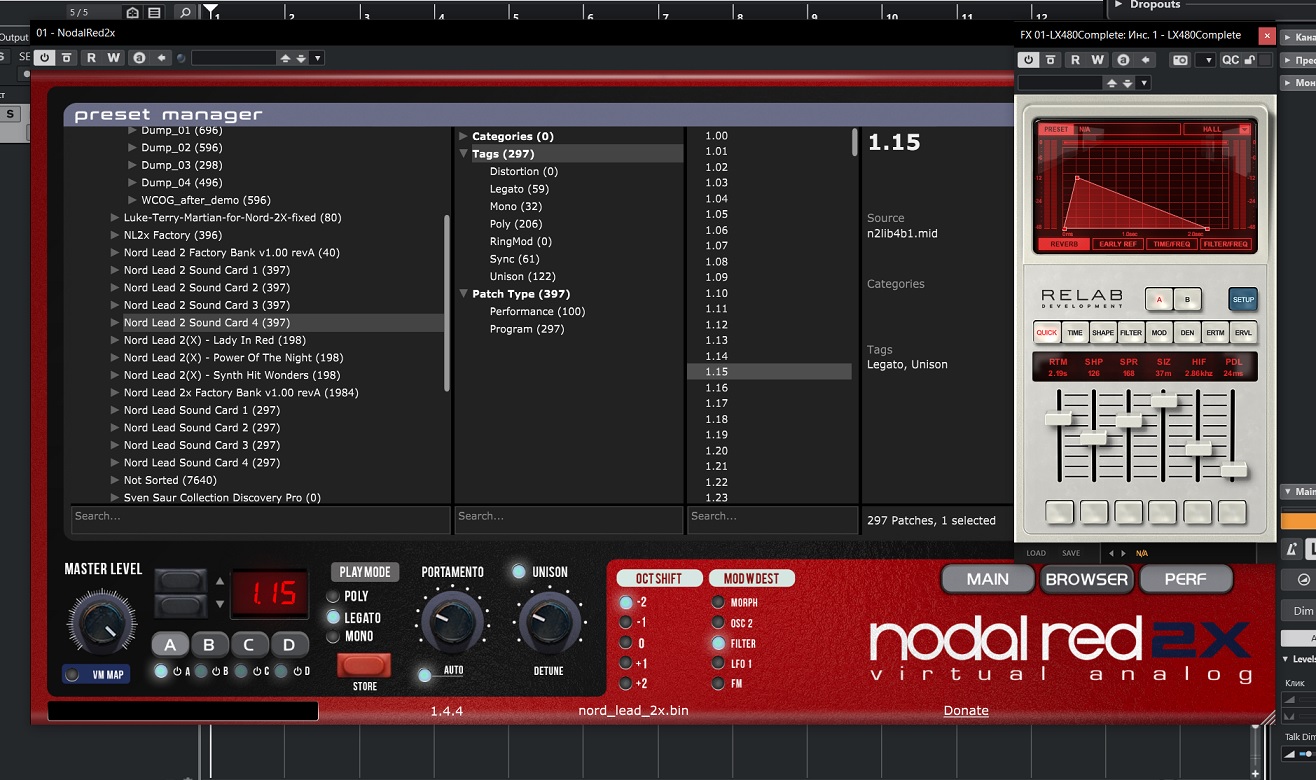
Task: Expand the NL2x Factory (396) folder
Action: (115, 235)
